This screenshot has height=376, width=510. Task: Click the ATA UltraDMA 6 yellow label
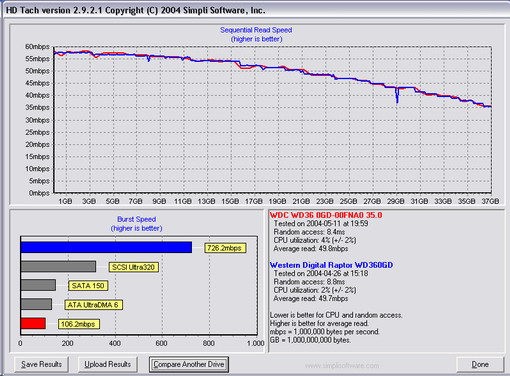click(x=93, y=305)
